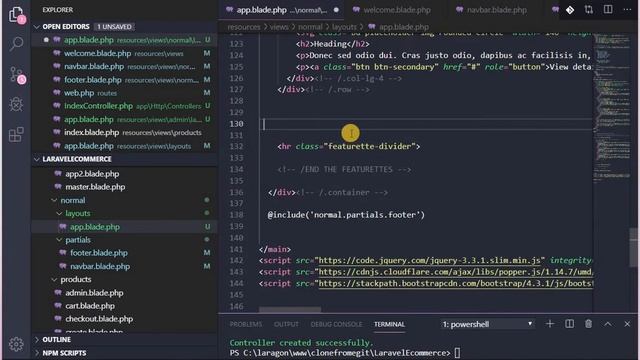Open index.blade.php in Open Editors

point(124,132)
